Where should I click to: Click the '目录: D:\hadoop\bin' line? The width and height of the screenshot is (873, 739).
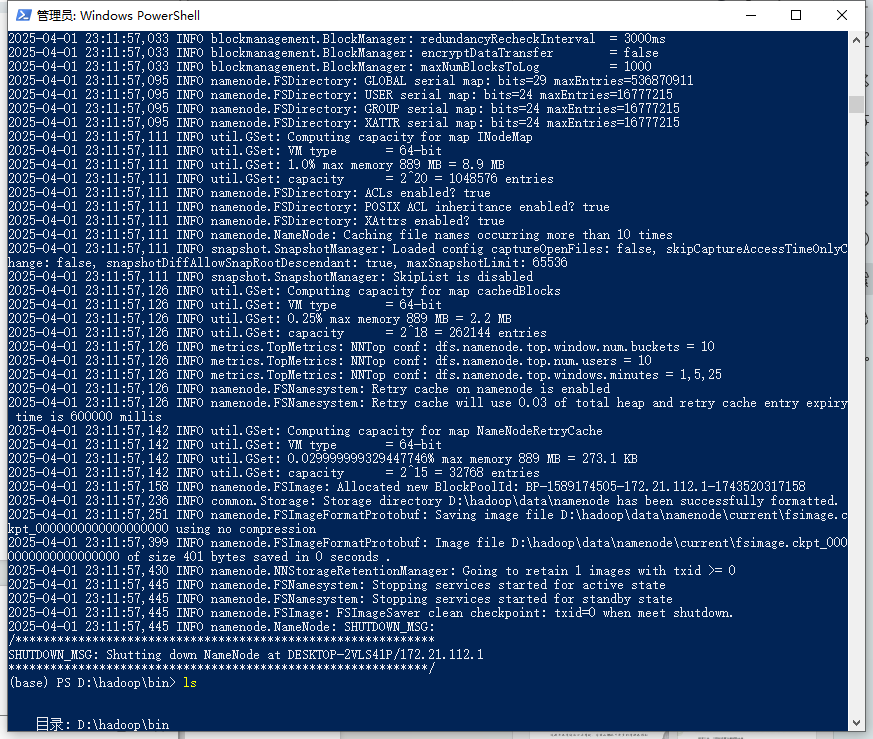(x=102, y=725)
